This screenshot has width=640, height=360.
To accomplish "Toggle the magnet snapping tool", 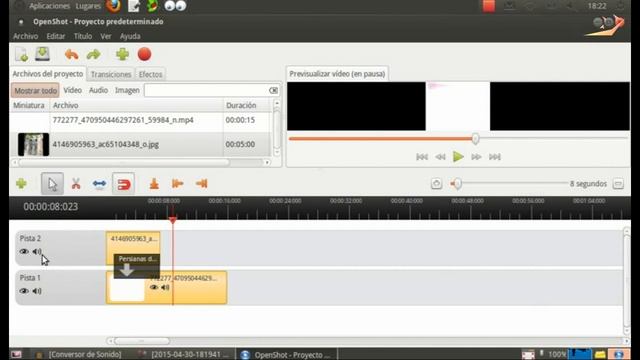I will (x=123, y=184).
